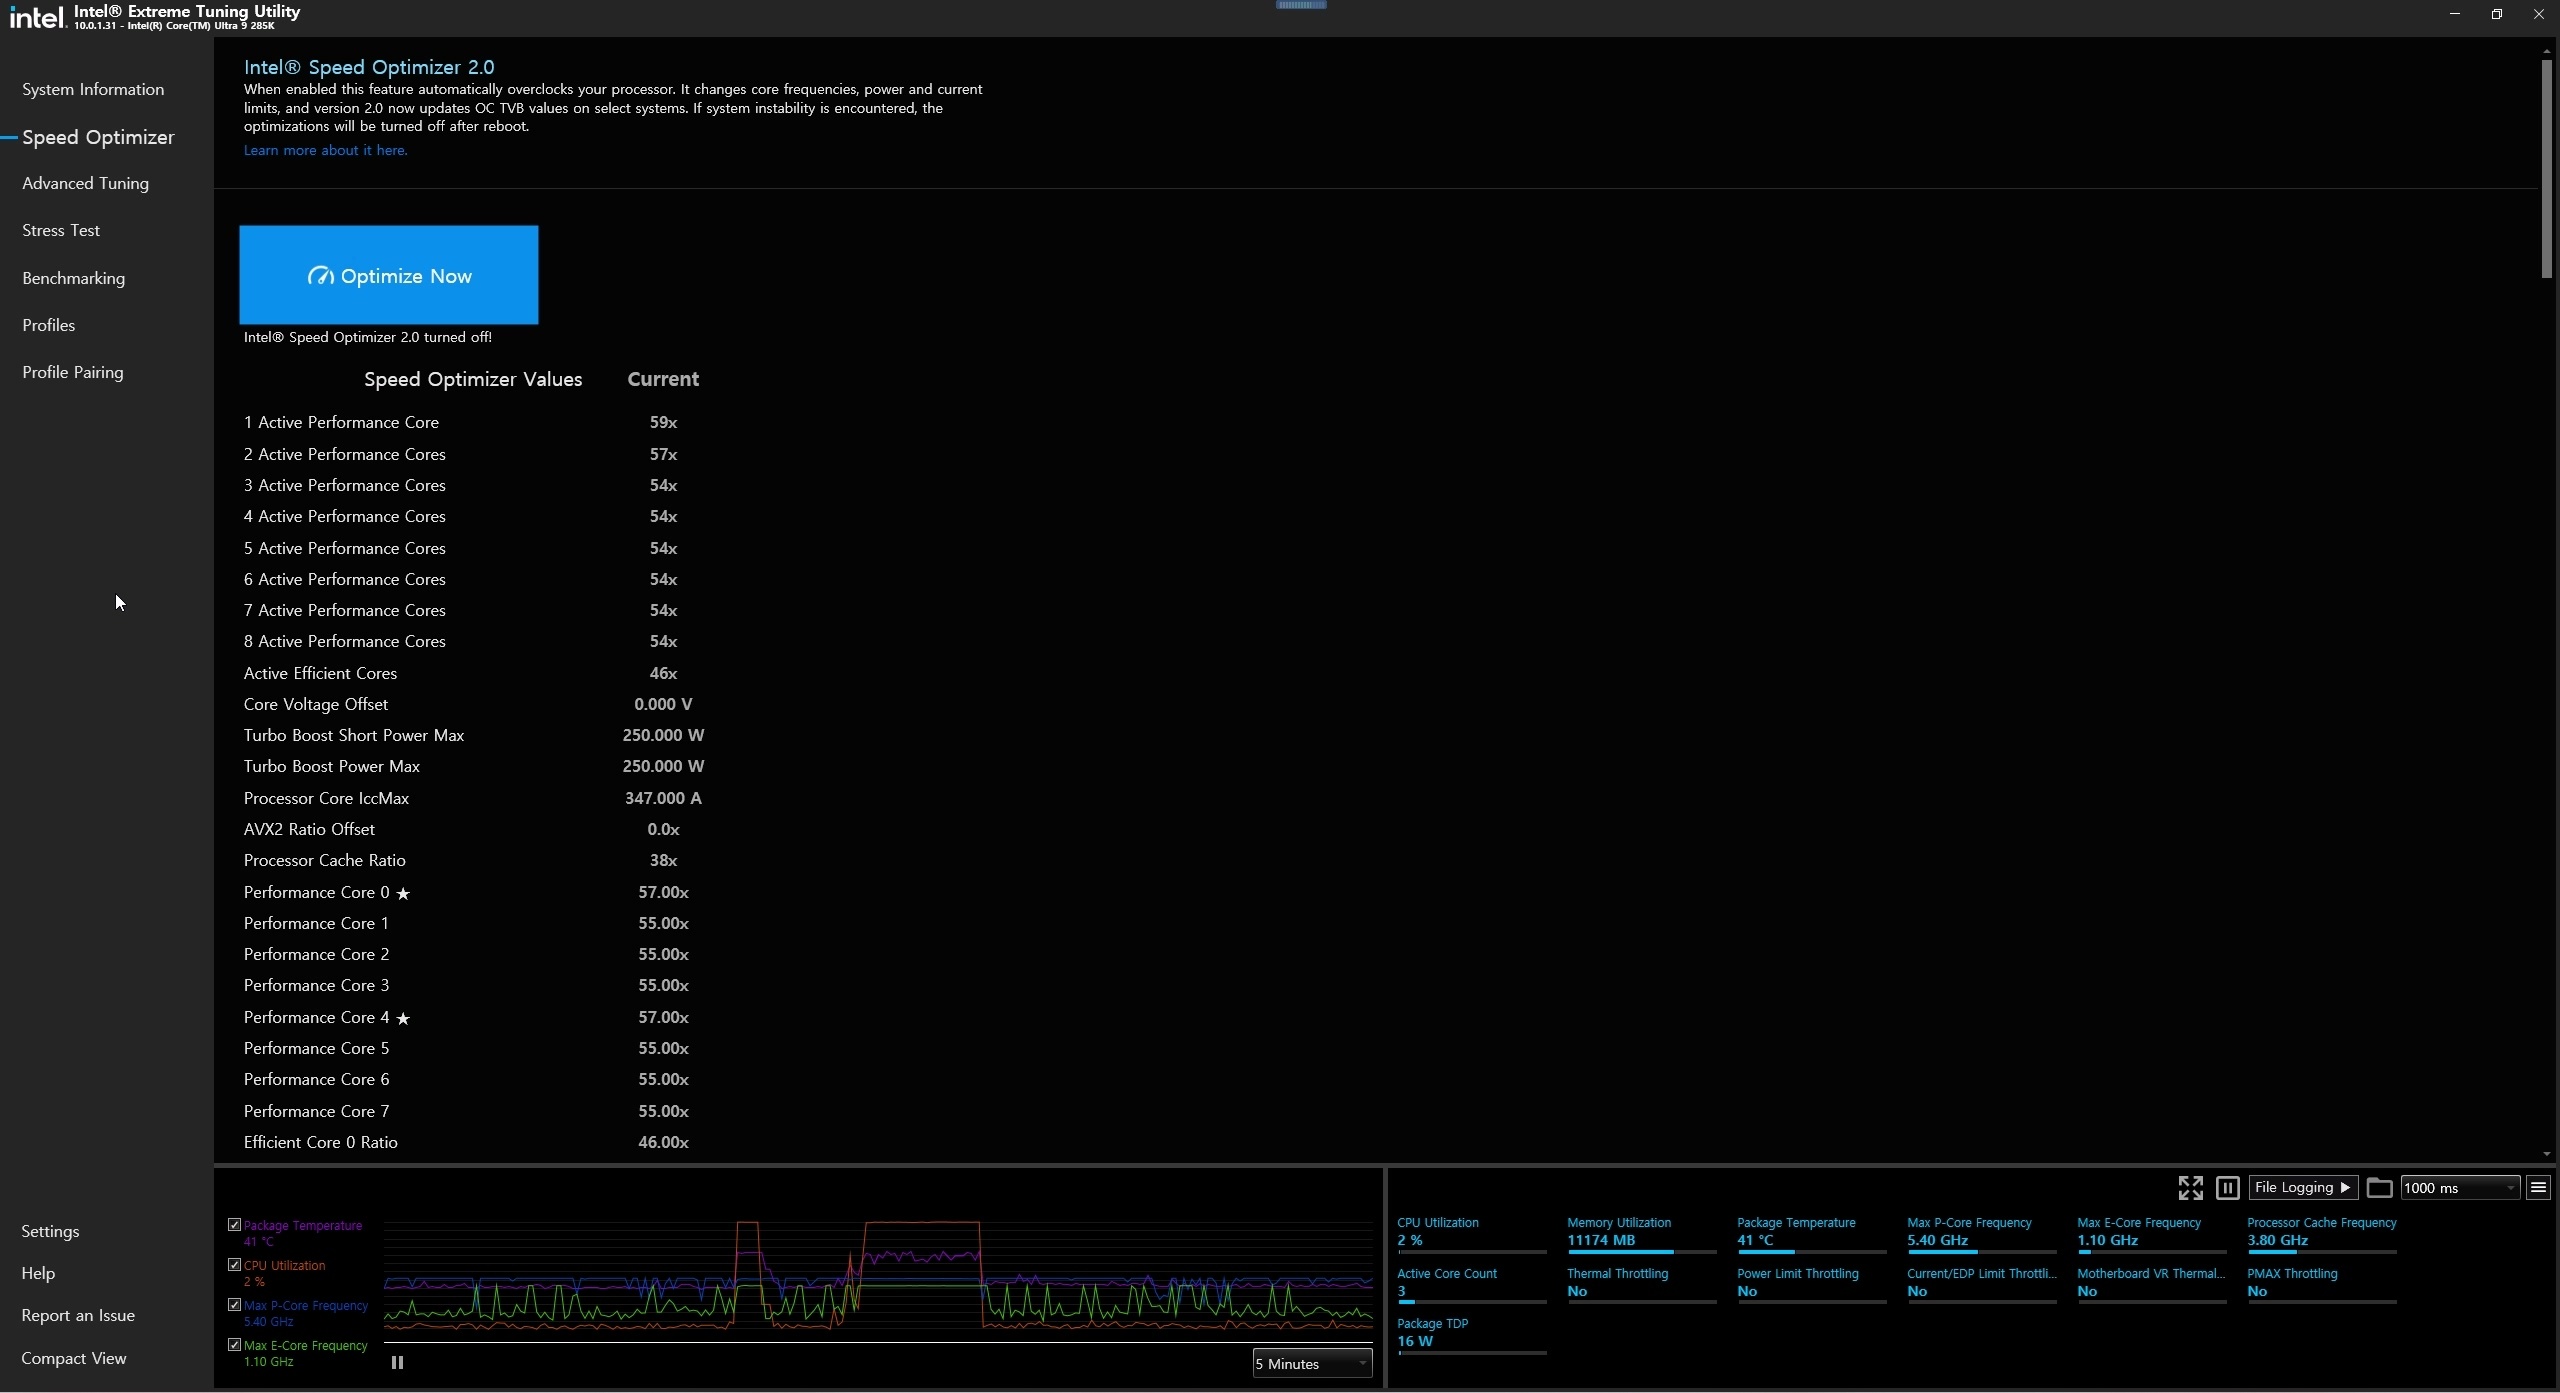Go to Advanced Tuning
This screenshot has width=2560, height=1393.
[x=85, y=183]
